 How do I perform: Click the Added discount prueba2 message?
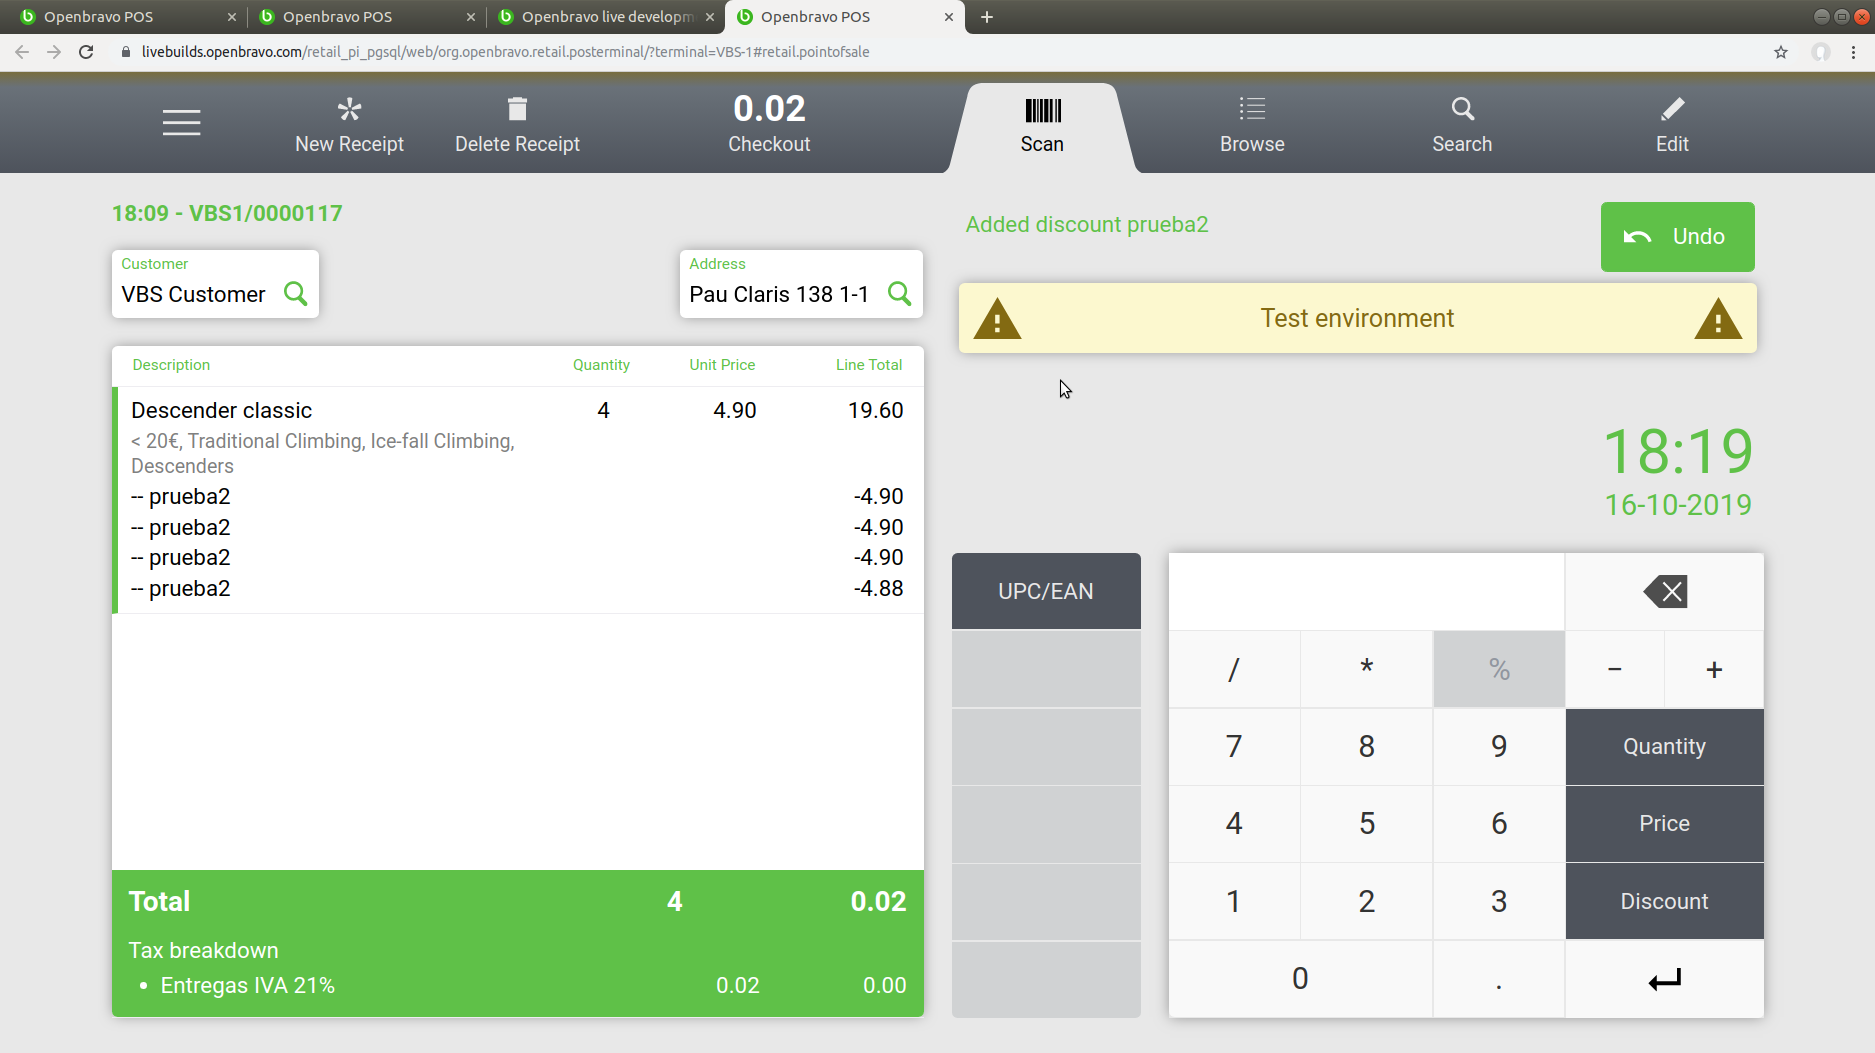(x=1087, y=225)
